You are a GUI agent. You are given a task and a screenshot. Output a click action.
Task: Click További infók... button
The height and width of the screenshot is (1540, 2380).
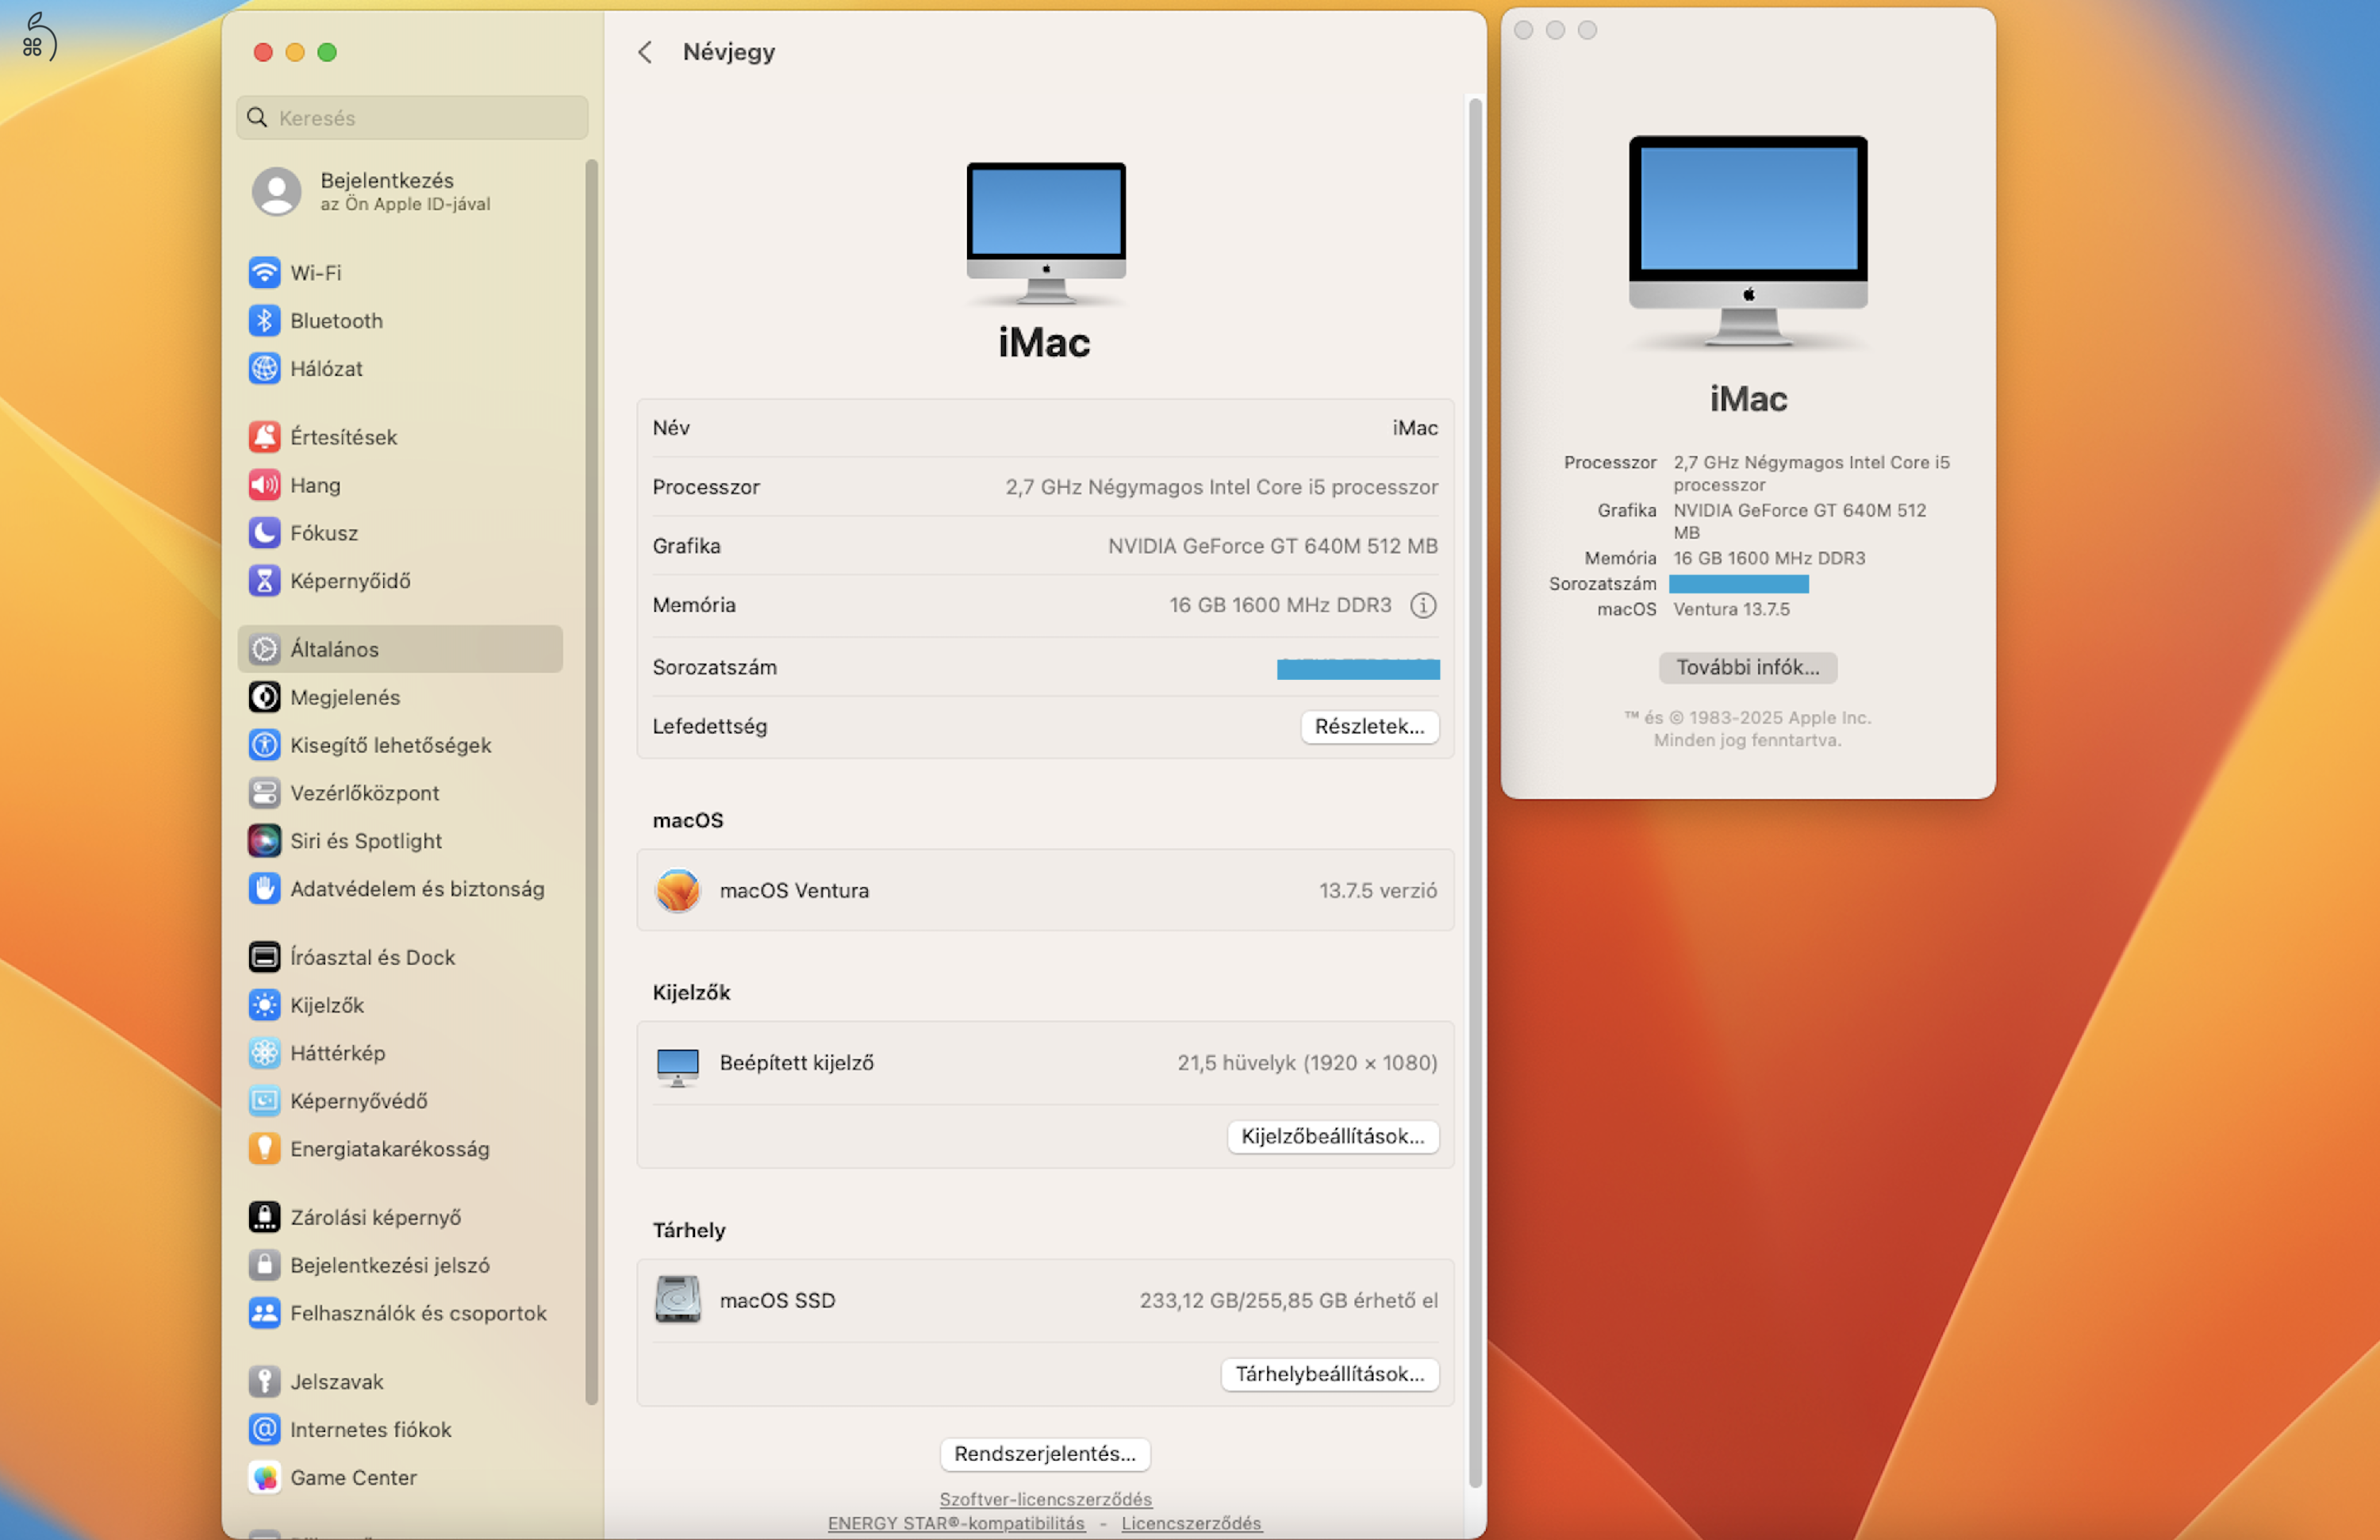pos(1746,667)
